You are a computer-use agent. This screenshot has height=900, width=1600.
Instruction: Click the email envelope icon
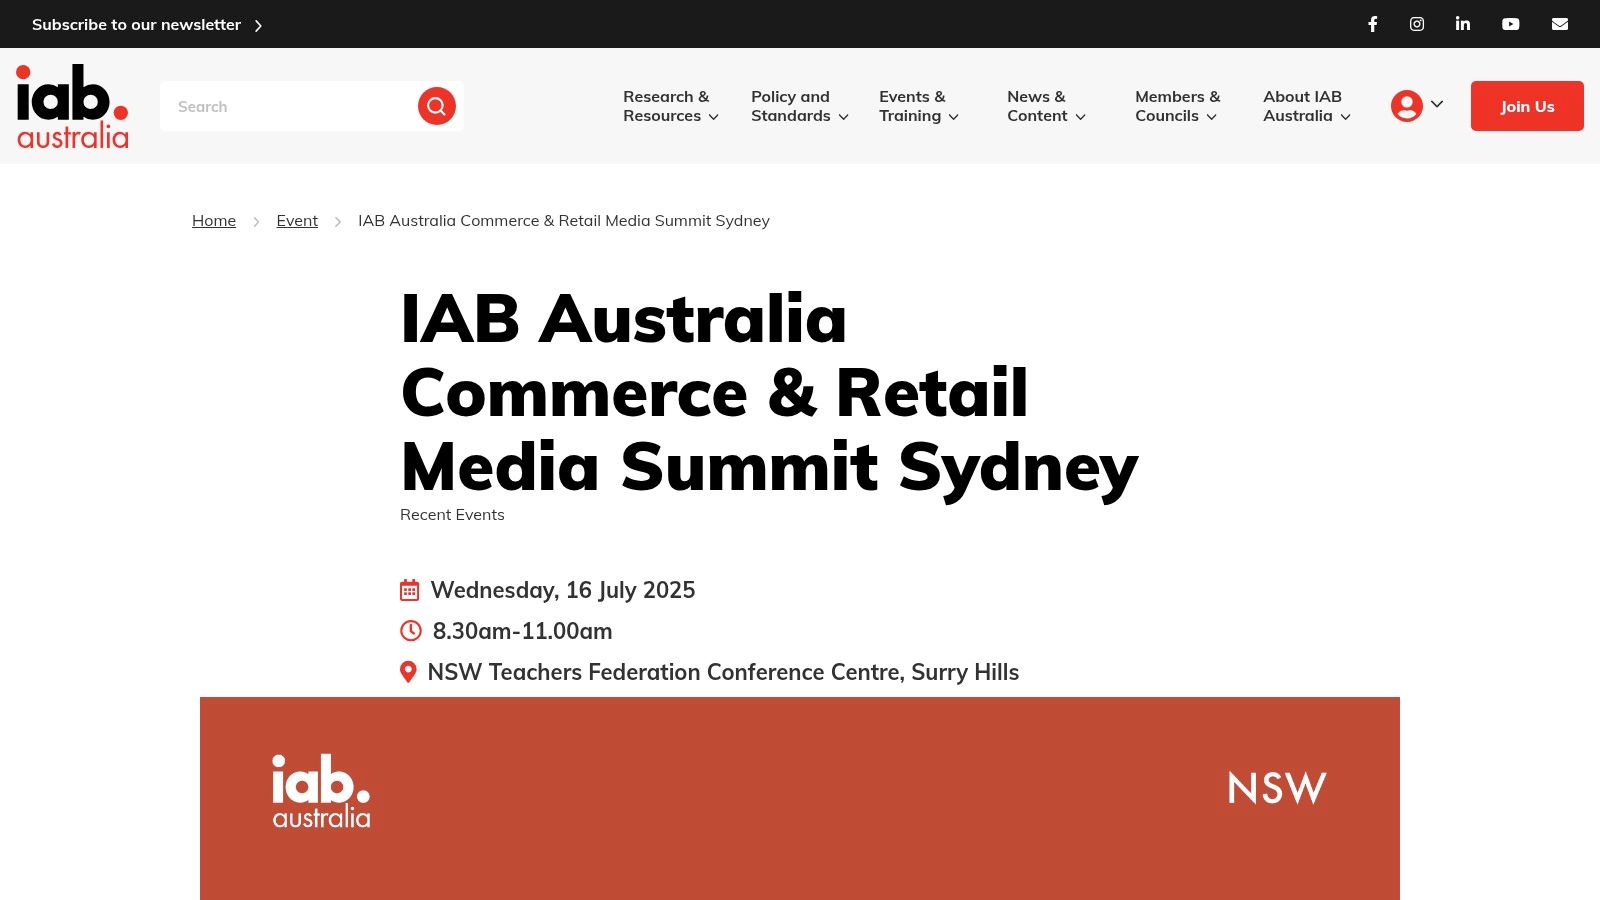1560,24
